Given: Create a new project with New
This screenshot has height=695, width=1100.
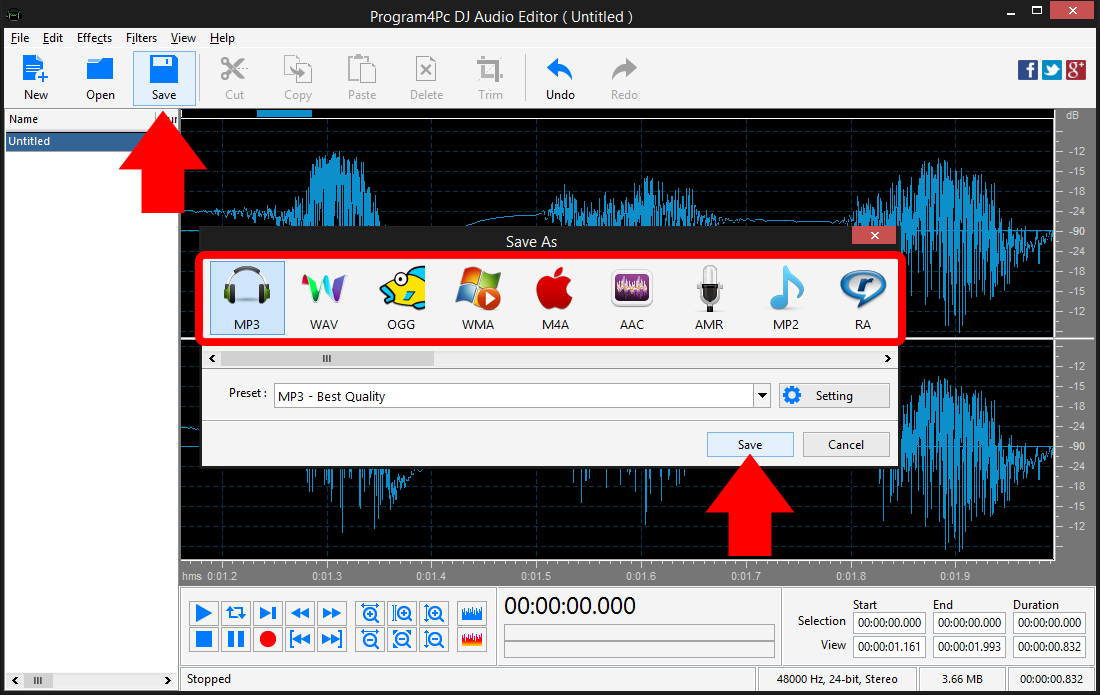Looking at the screenshot, I should click(35, 77).
